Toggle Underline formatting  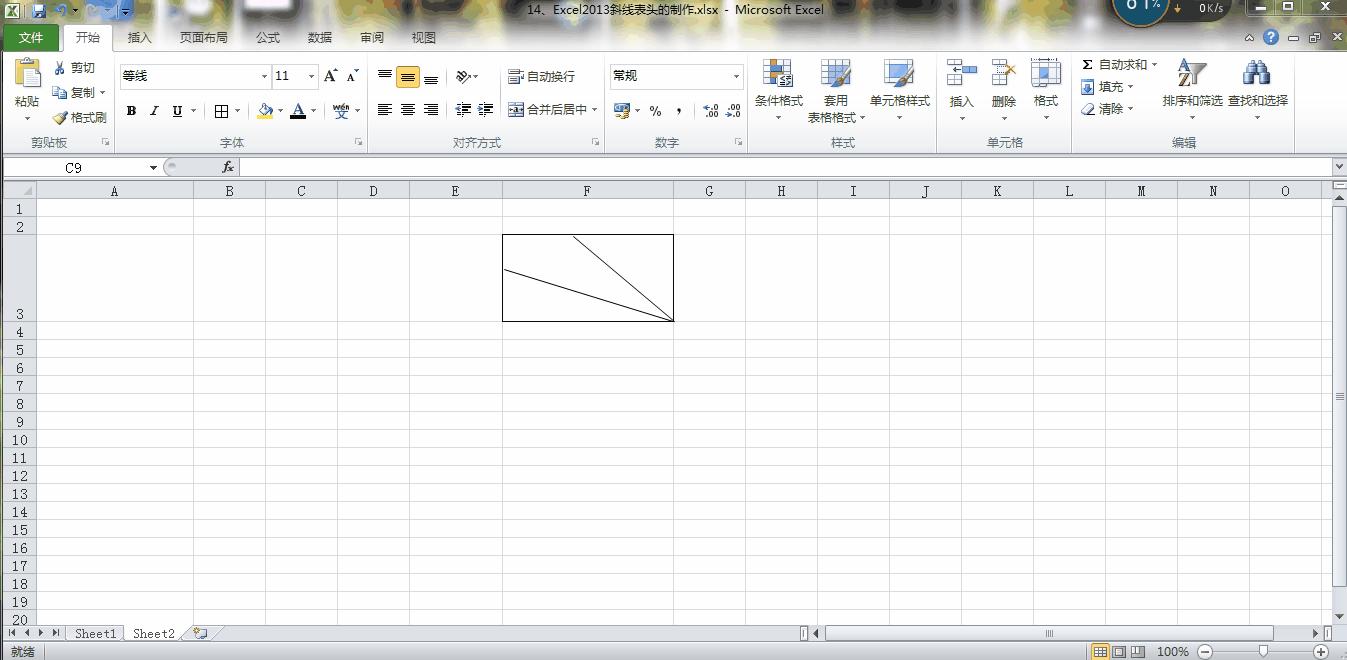(177, 111)
